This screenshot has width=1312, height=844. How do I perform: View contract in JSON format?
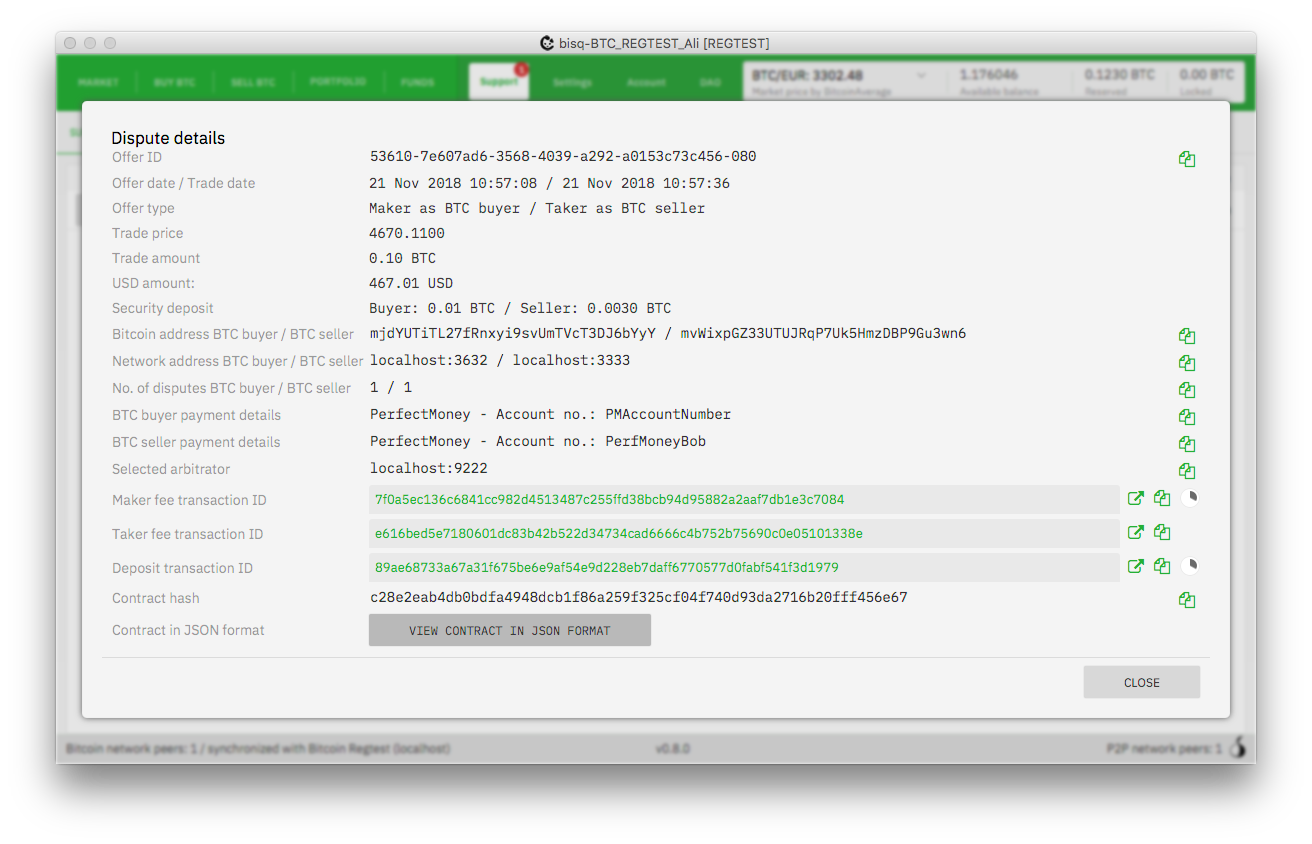(x=510, y=630)
